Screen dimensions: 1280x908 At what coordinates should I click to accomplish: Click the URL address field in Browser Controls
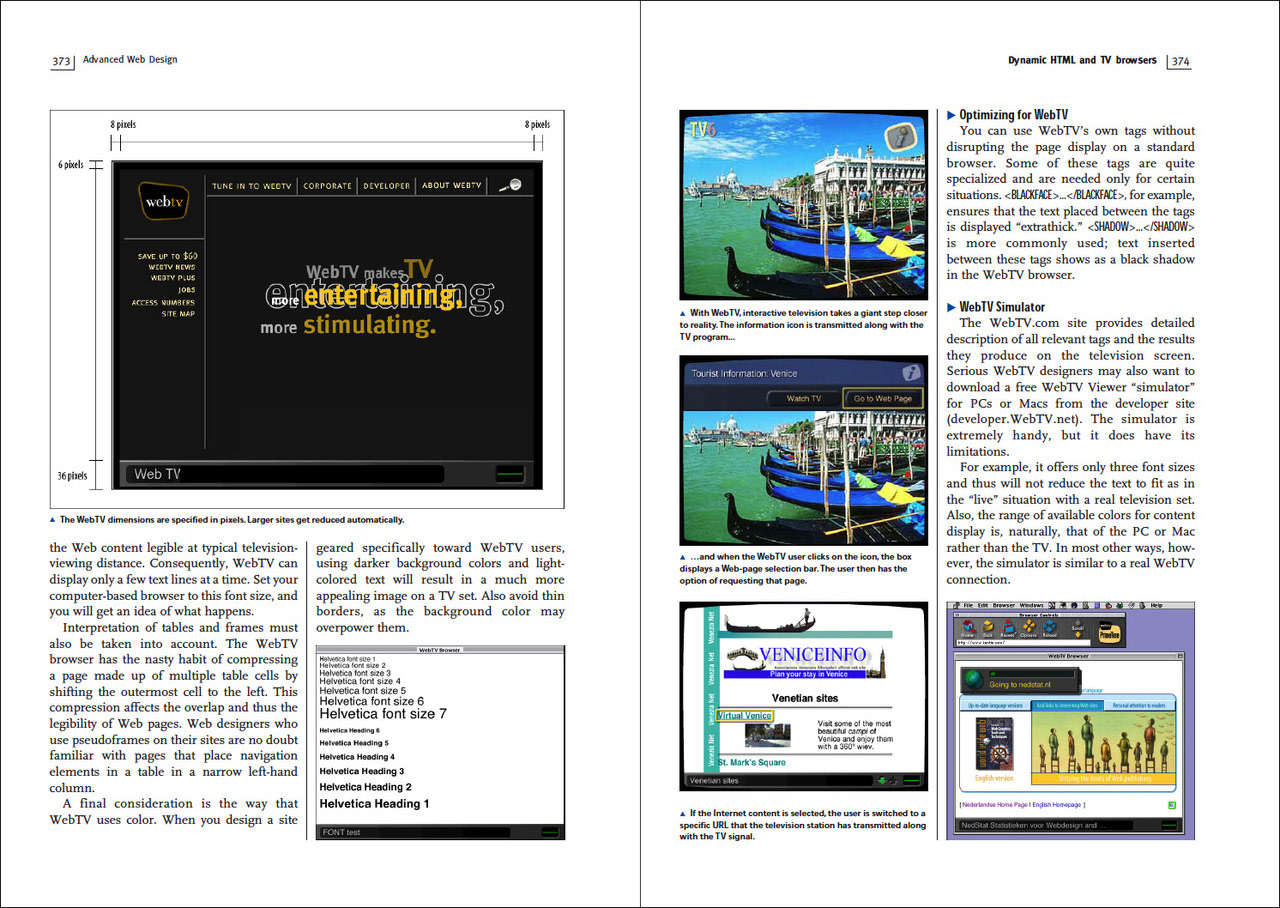[x=1023, y=643]
